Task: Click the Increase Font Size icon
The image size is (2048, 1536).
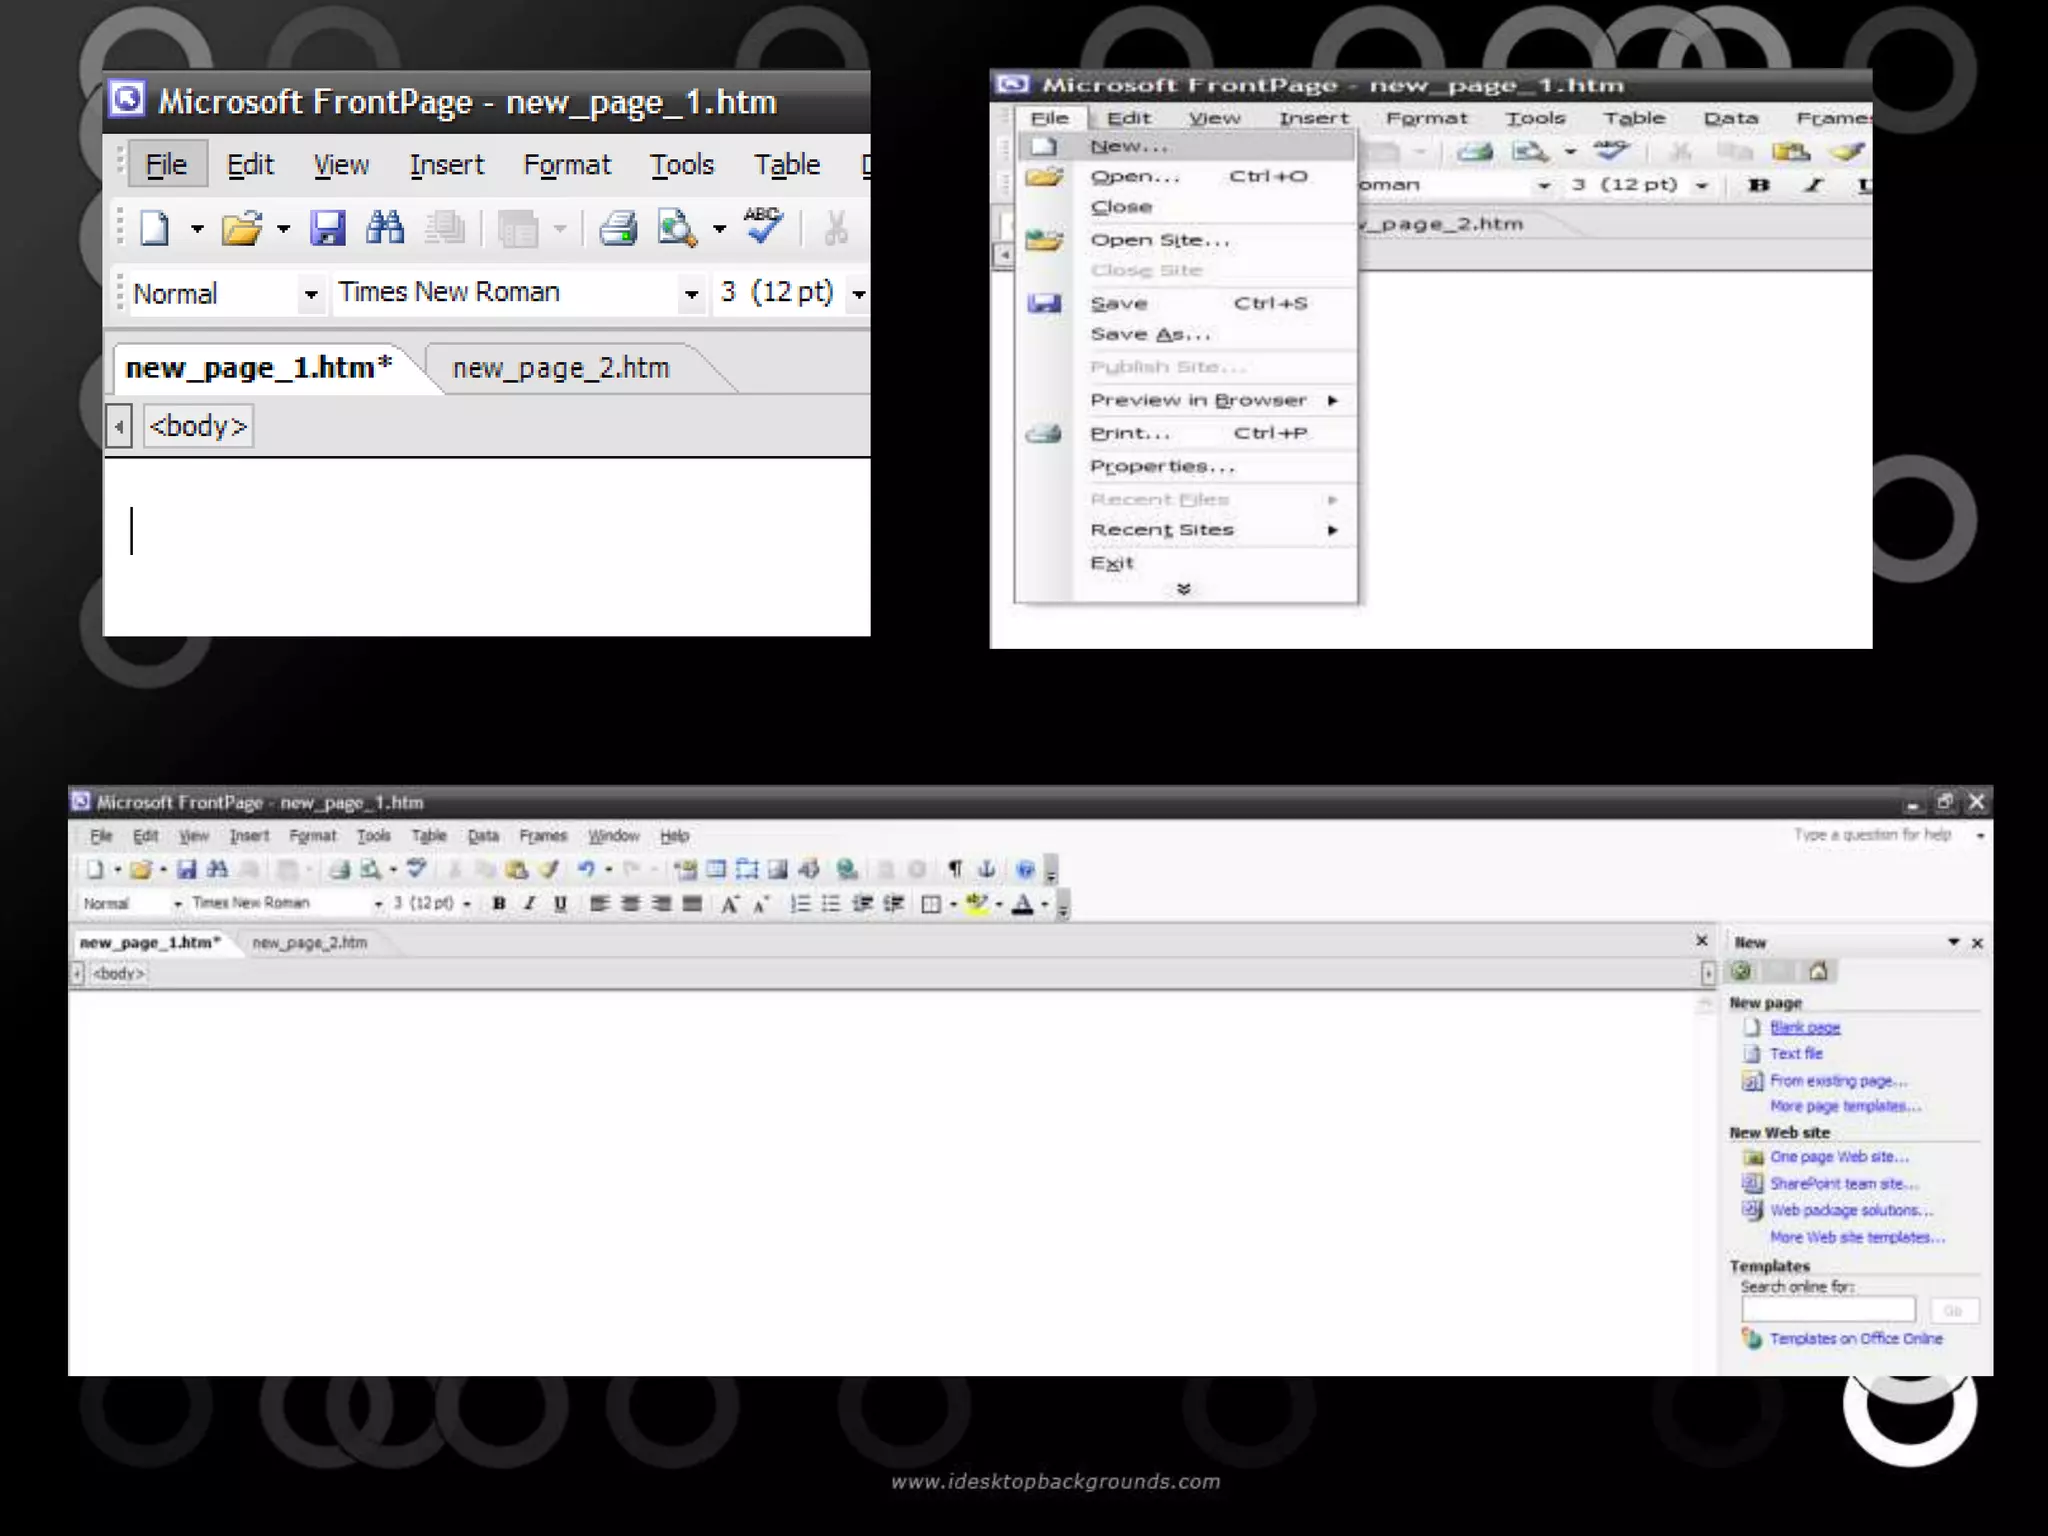Action: 730,904
